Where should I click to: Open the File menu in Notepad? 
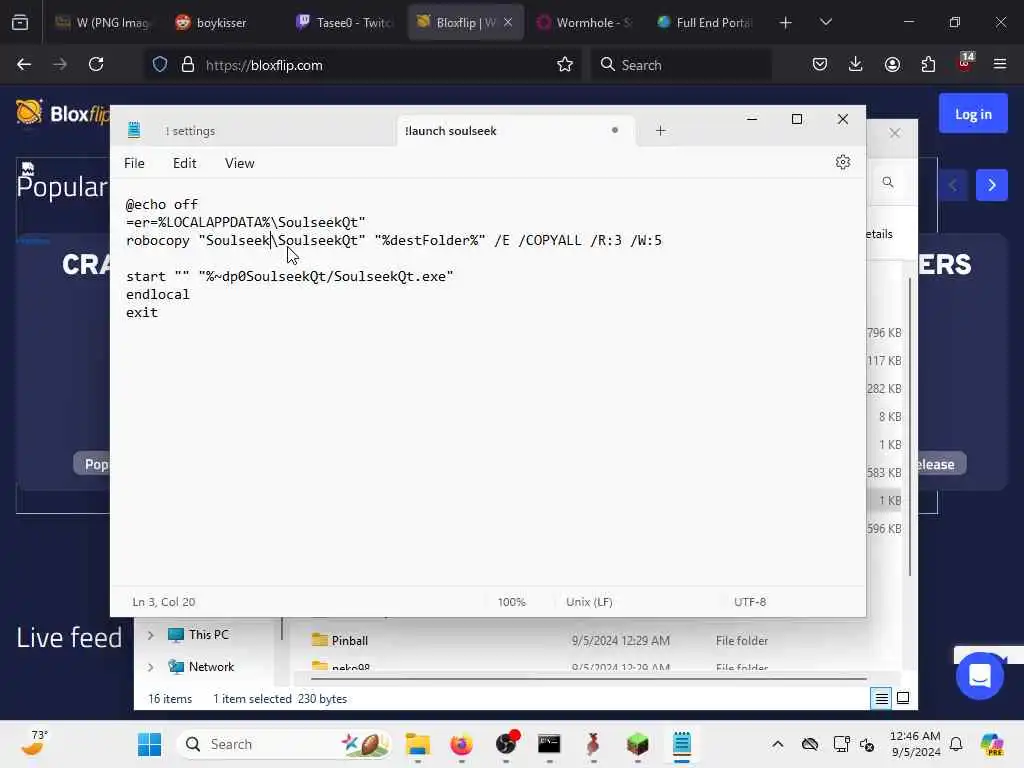point(134,163)
